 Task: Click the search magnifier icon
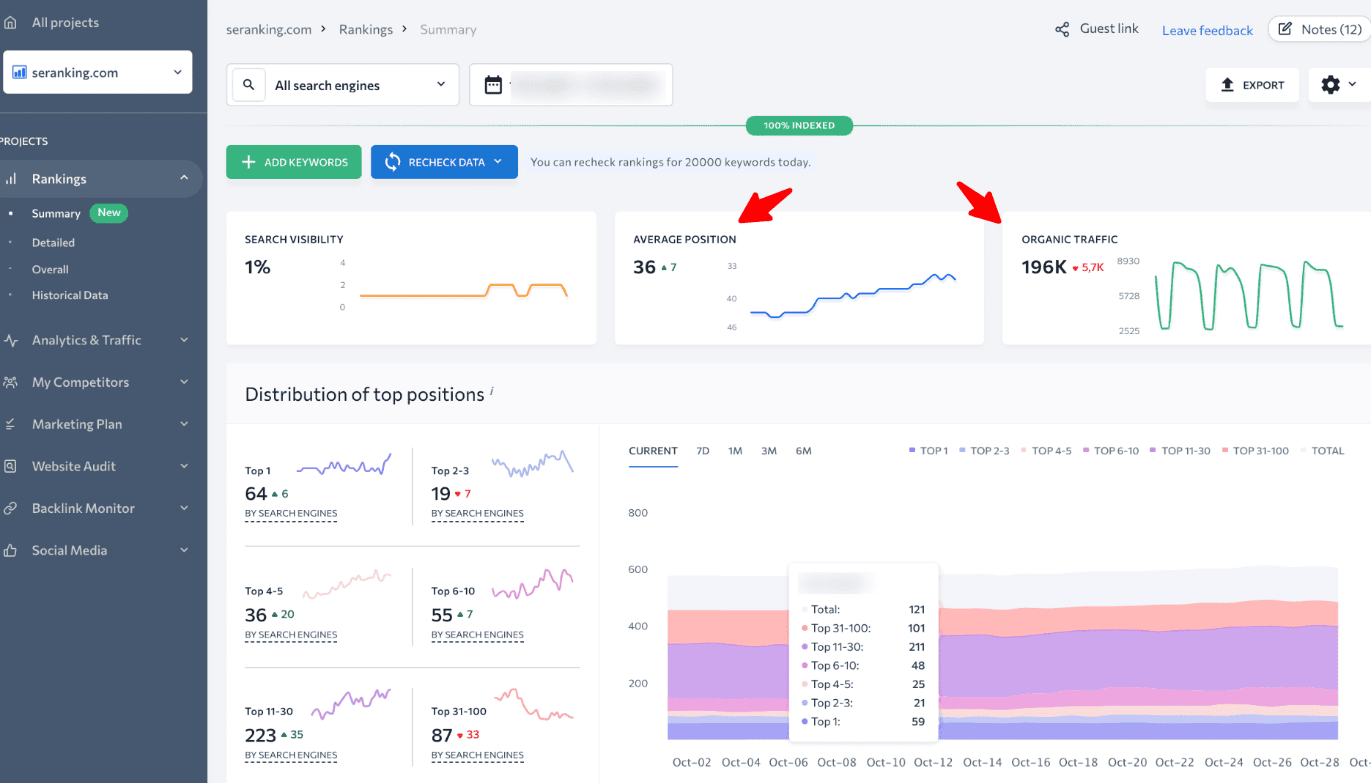click(249, 85)
